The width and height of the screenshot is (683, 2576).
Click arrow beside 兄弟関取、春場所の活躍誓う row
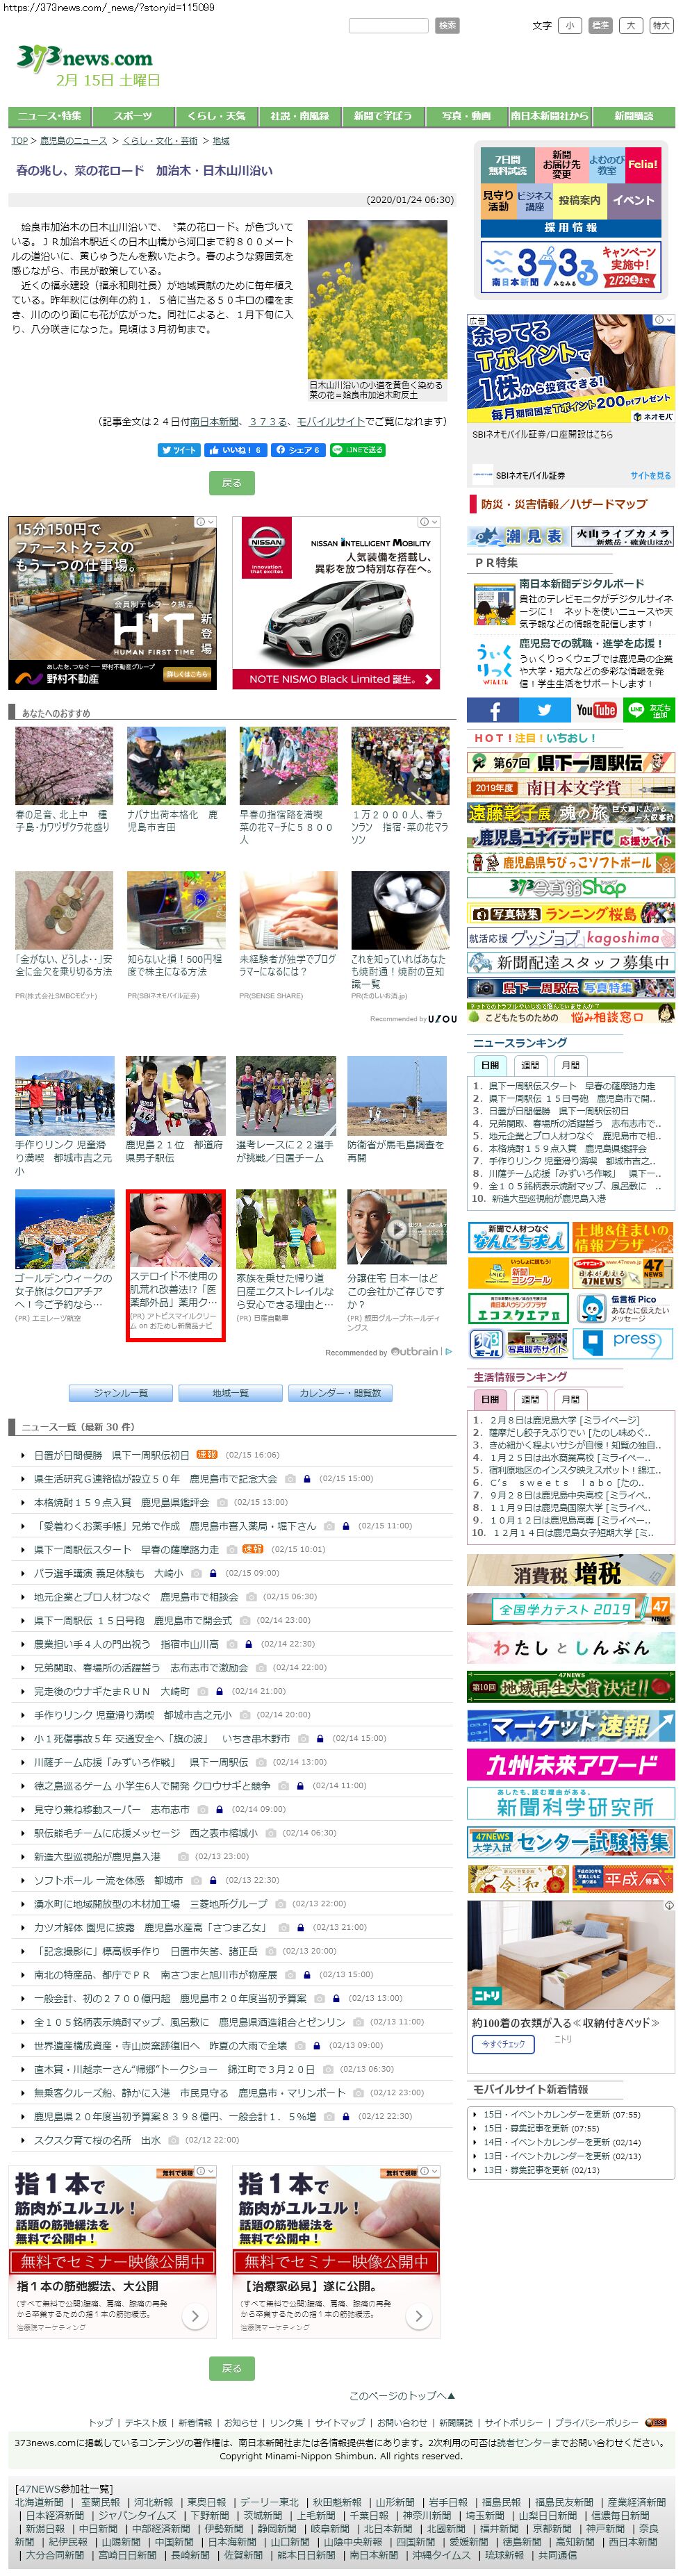point(24,1667)
